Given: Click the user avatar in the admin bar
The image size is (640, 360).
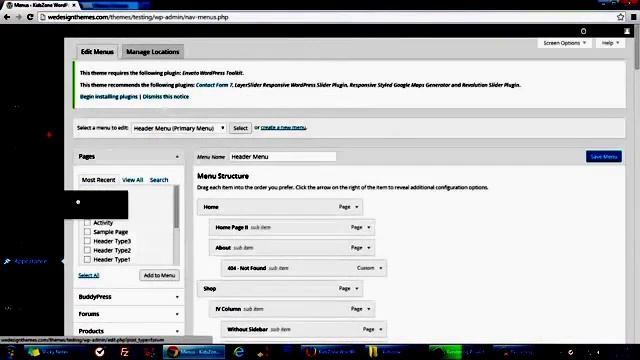Looking at the screenshot, I should tap(627, 31).
